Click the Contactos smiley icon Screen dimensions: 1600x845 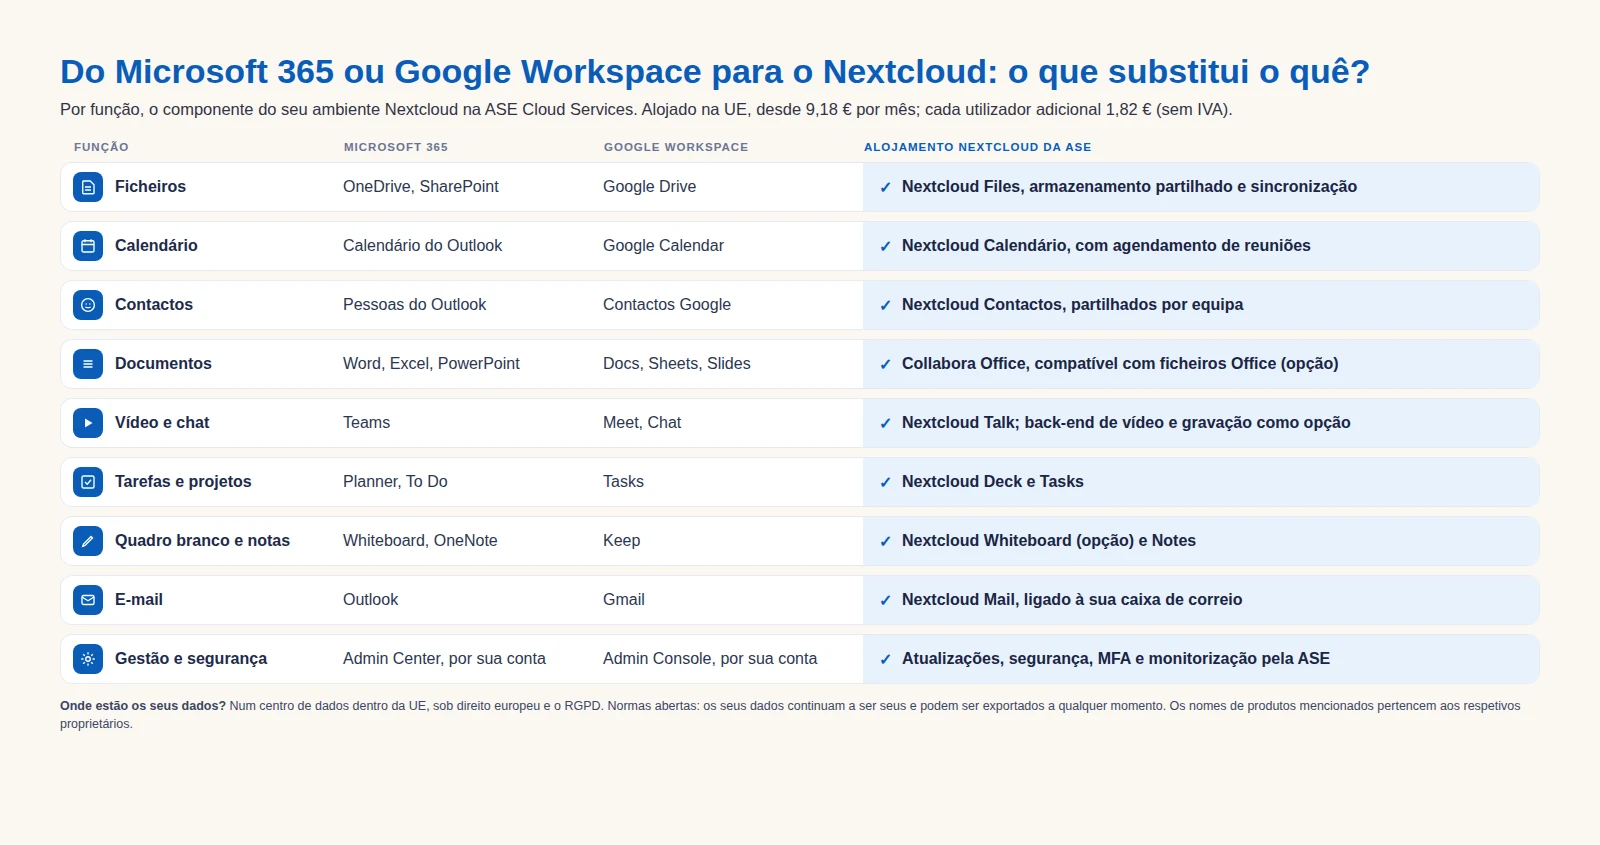88,305
